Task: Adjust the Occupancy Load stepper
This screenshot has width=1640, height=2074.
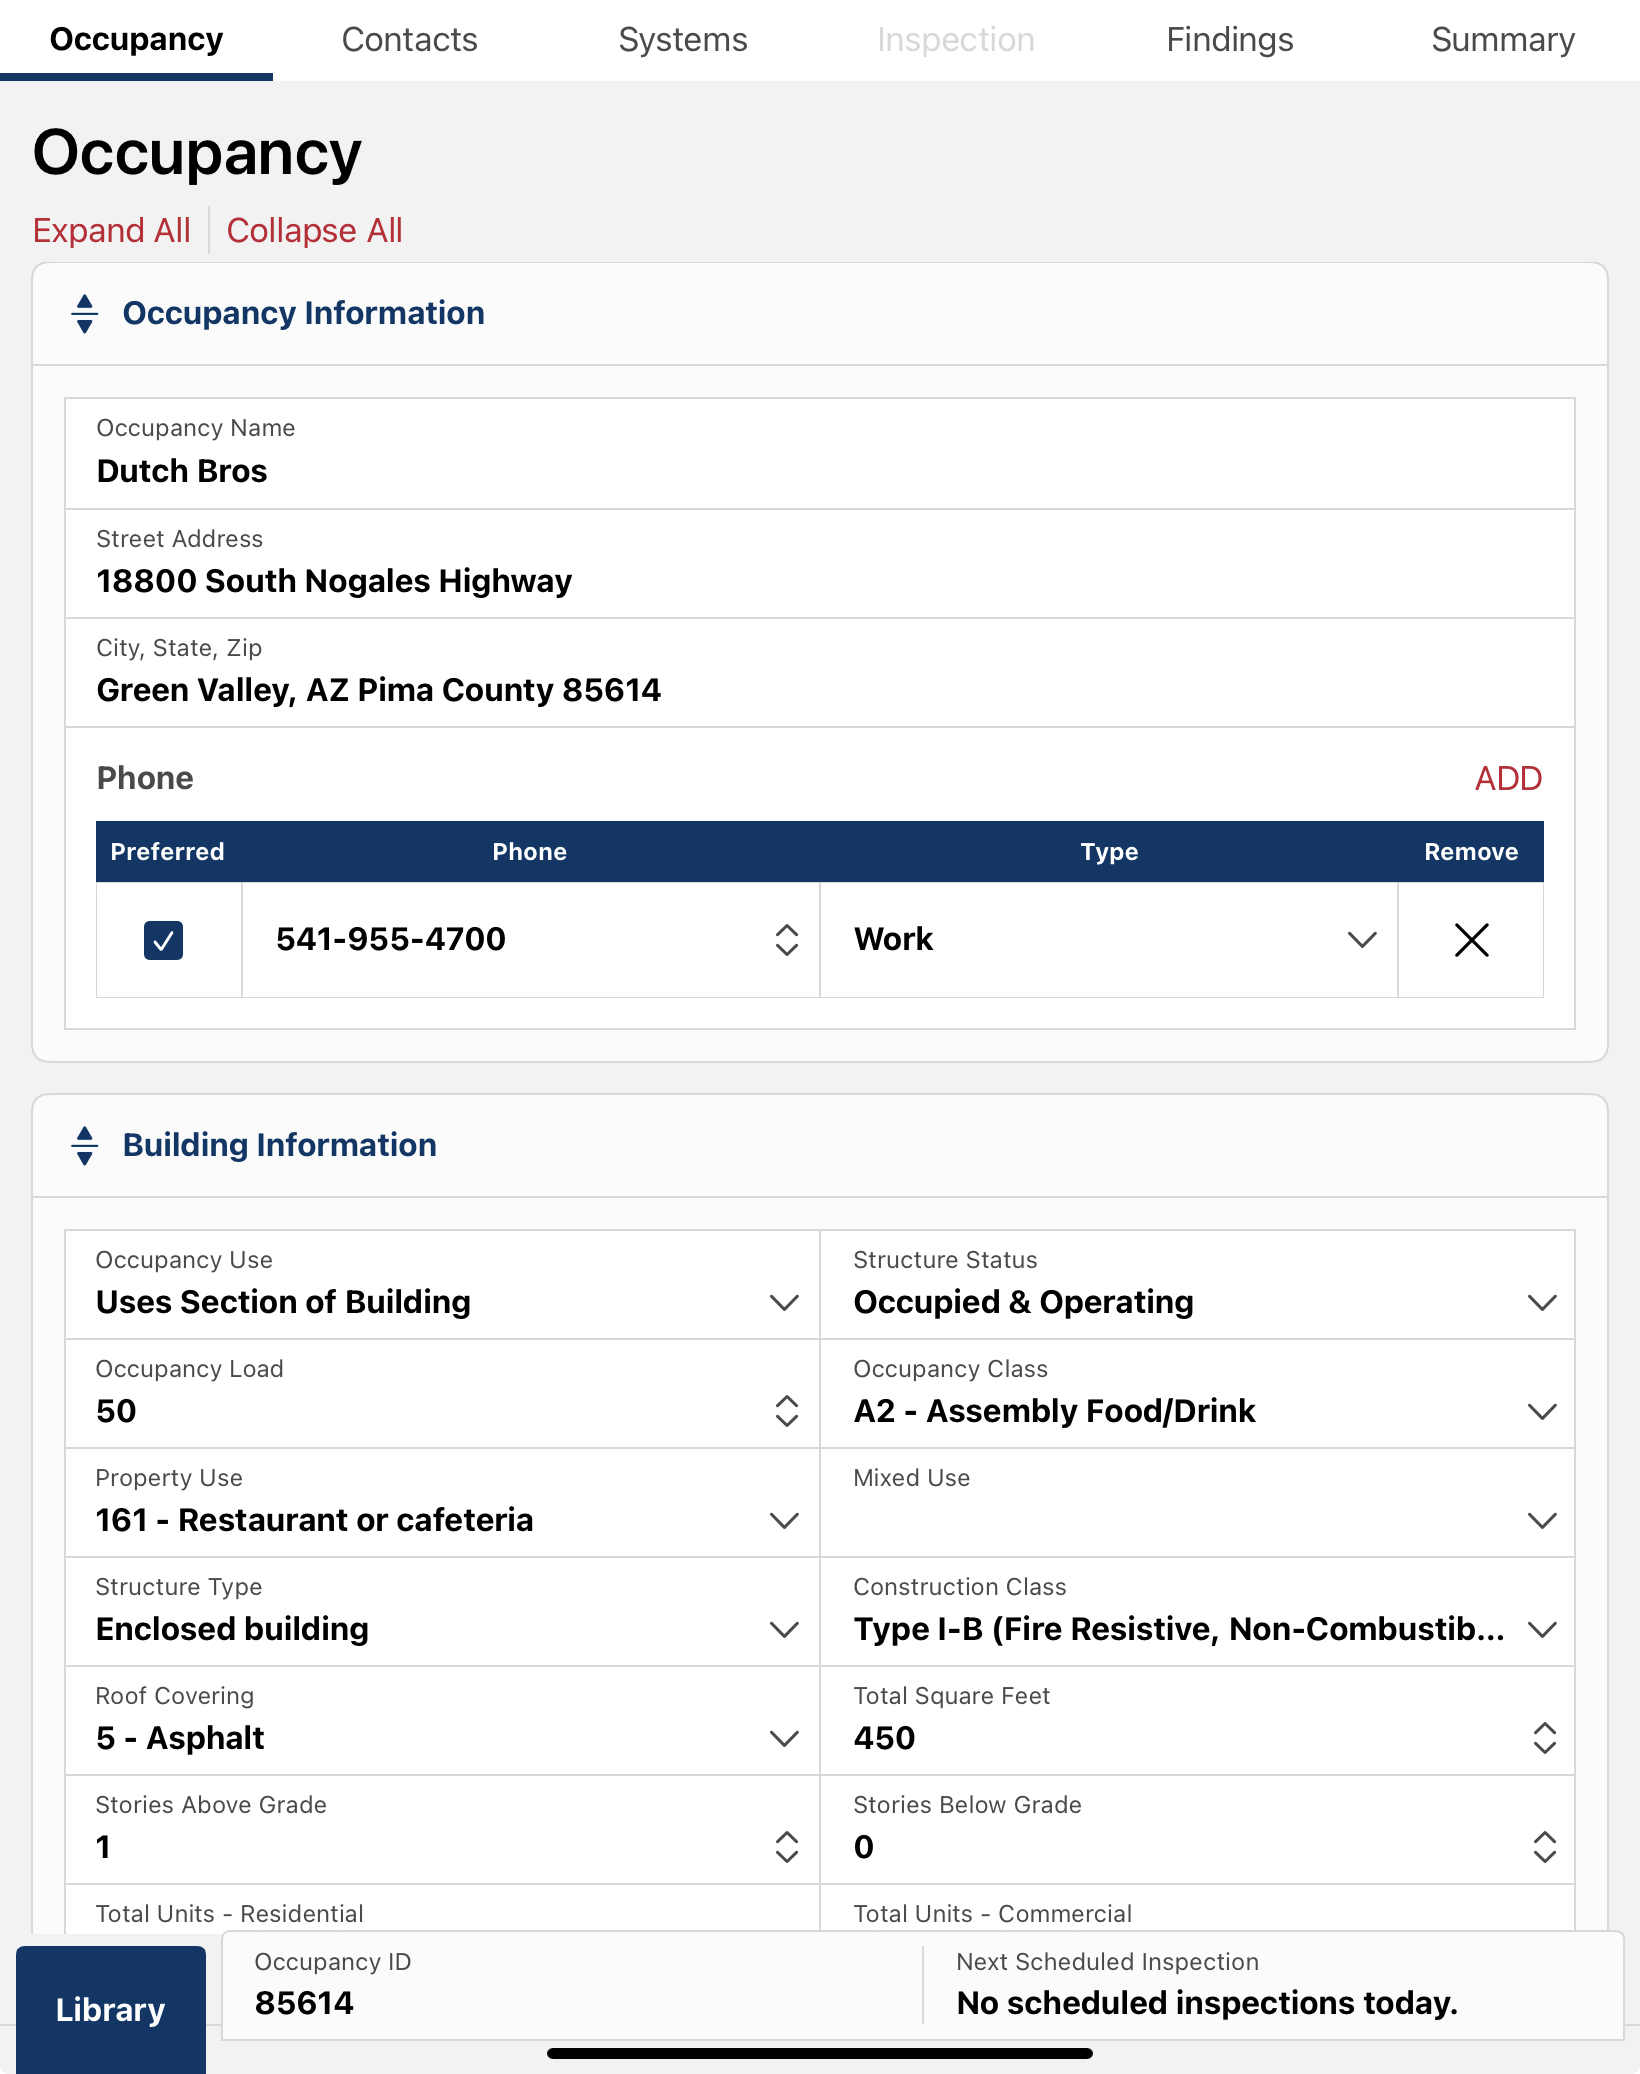Action: coord(787,1411)
